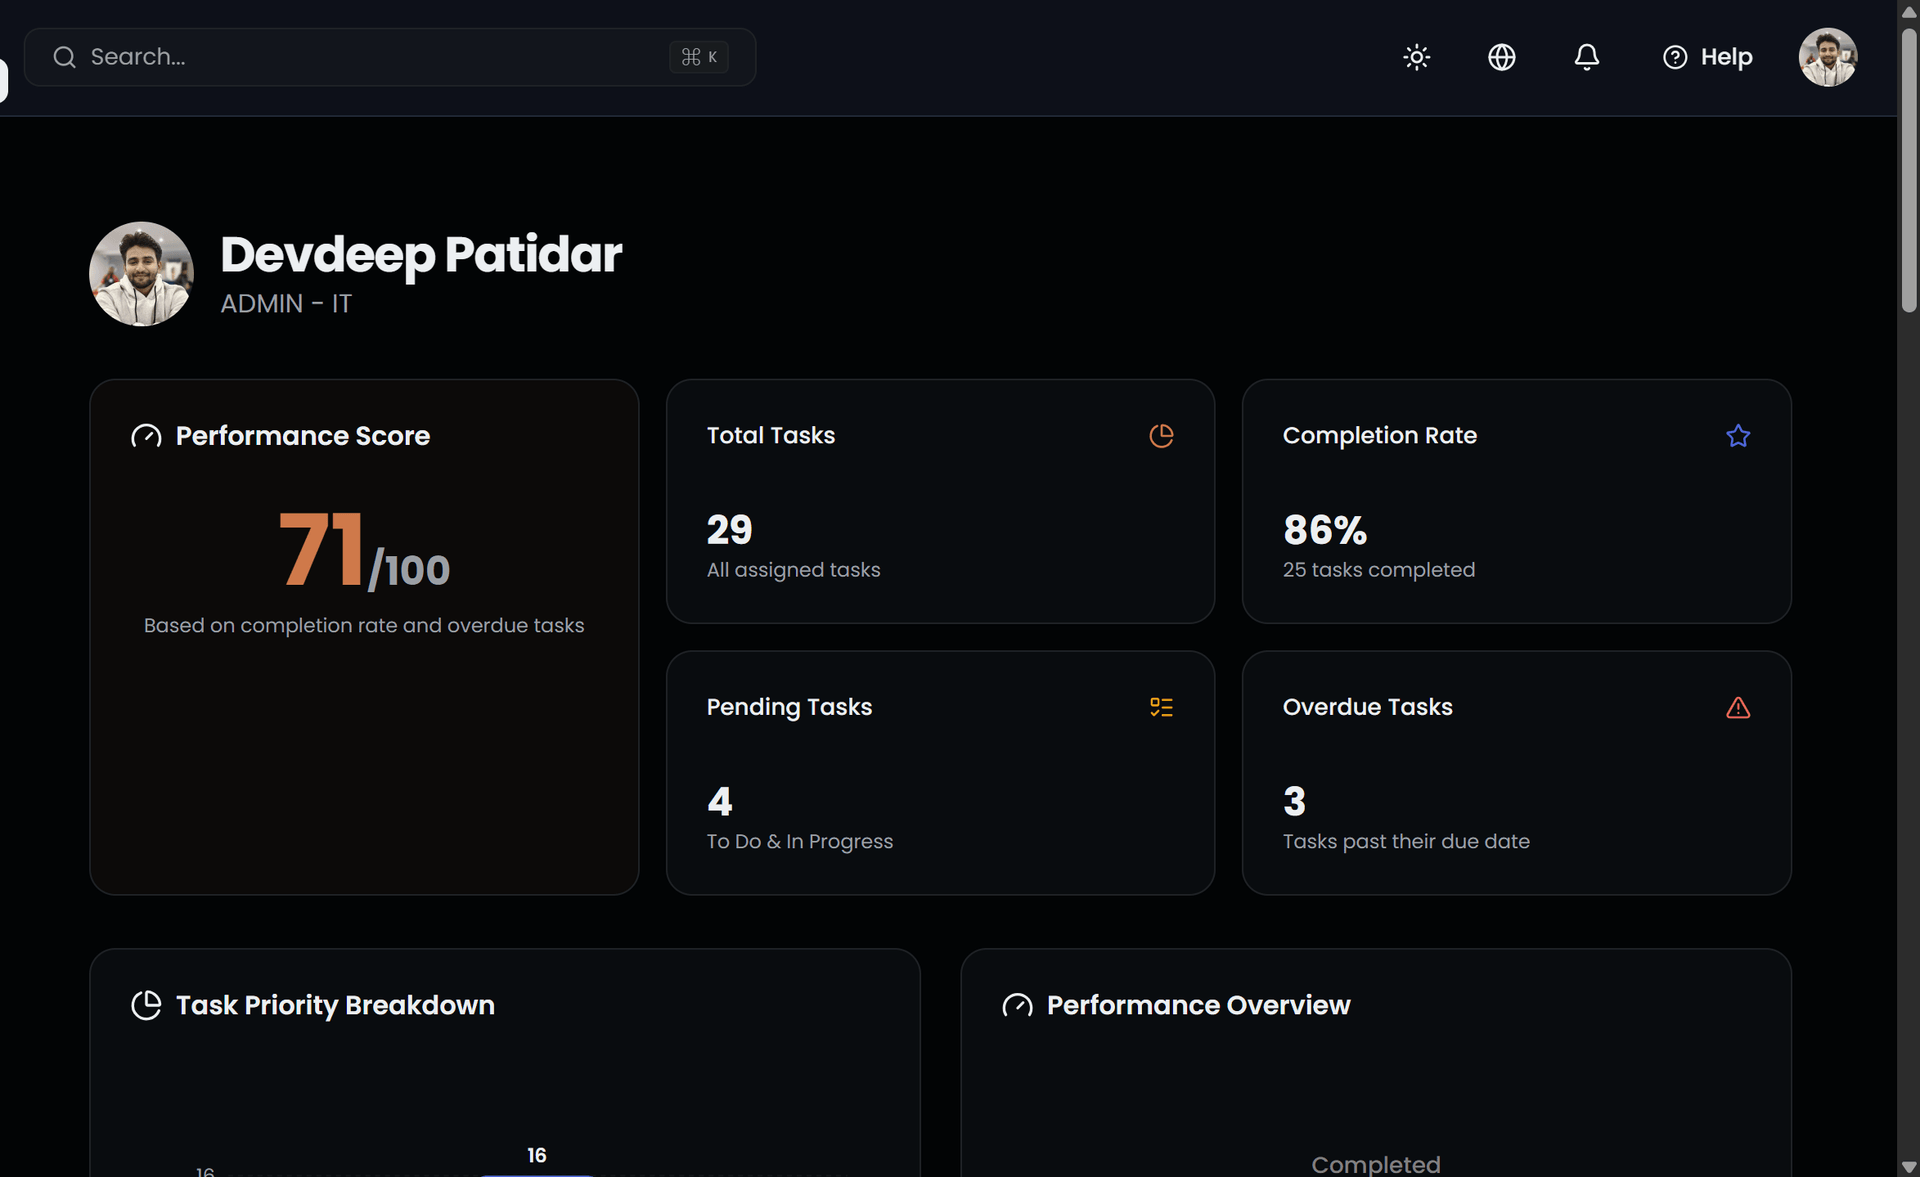Click the pie chart icon on Total Tasks
The image size is (1920, 1177).
1161,436
